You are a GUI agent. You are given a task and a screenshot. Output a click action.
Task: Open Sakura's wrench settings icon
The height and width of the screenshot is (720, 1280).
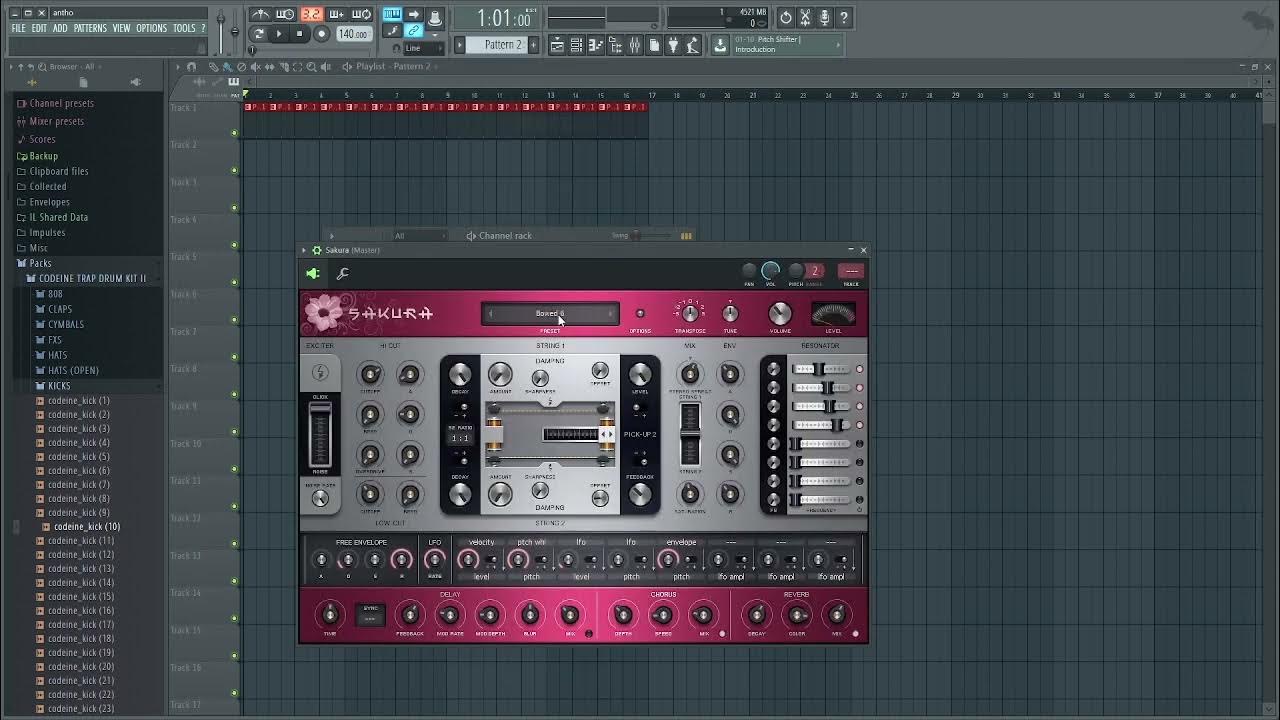click(342, 273)
